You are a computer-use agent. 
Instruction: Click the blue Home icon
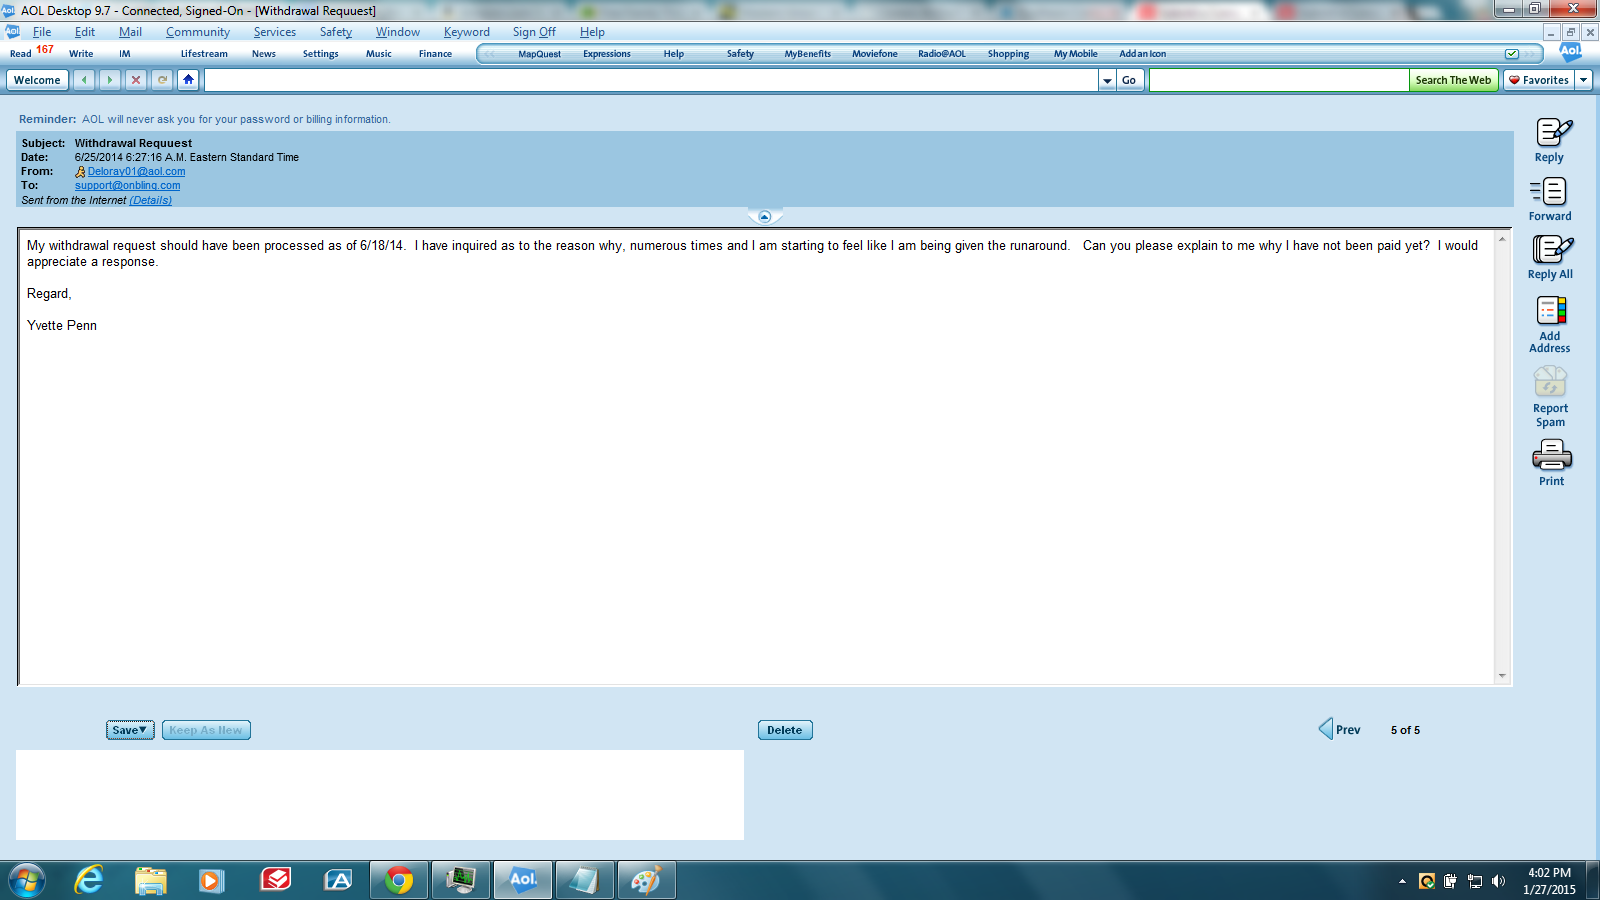coord(188,80)
